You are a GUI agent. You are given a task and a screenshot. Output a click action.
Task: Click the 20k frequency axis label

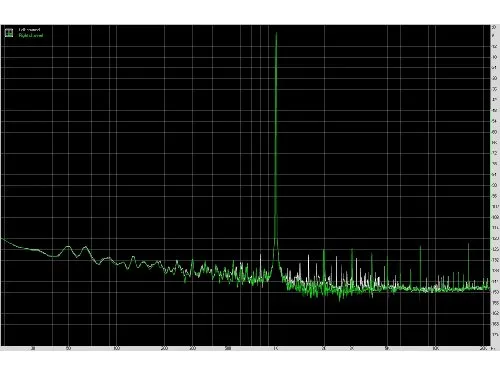(483, 349)
